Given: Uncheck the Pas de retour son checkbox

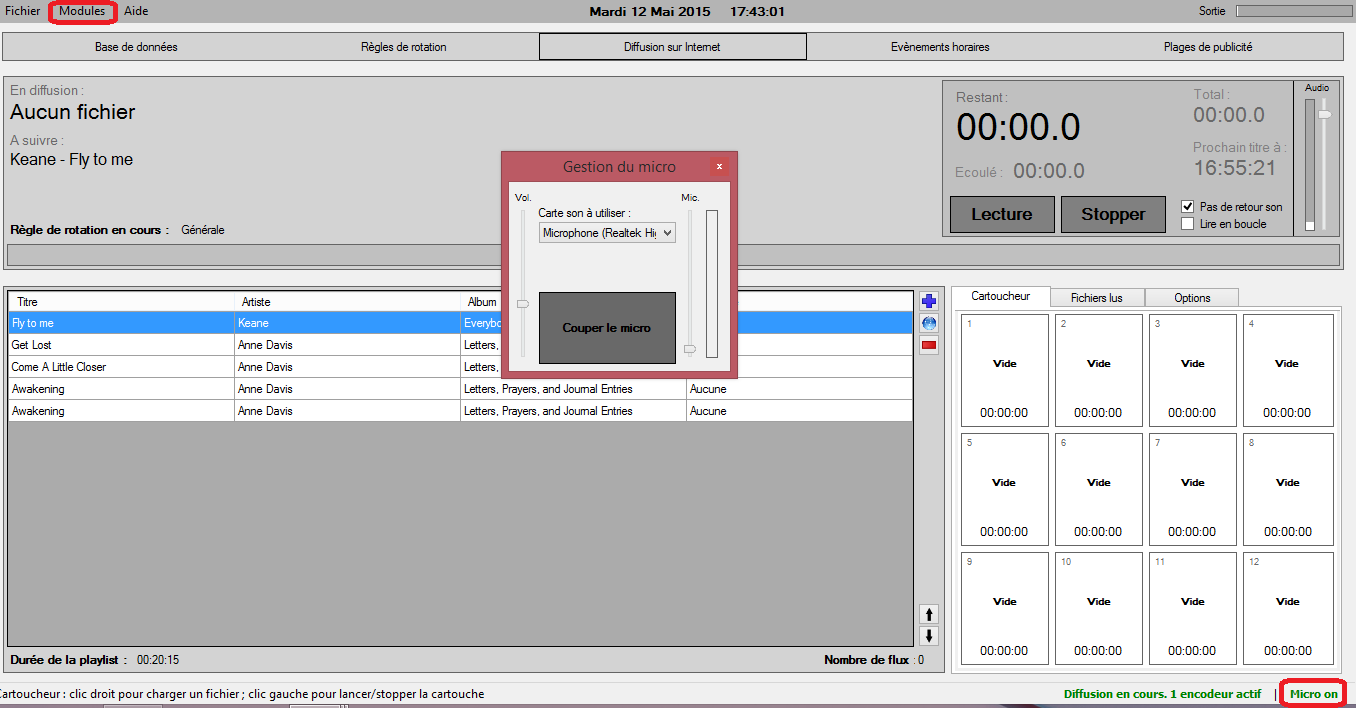Looking at the screenshot, I should [1188, 207].
